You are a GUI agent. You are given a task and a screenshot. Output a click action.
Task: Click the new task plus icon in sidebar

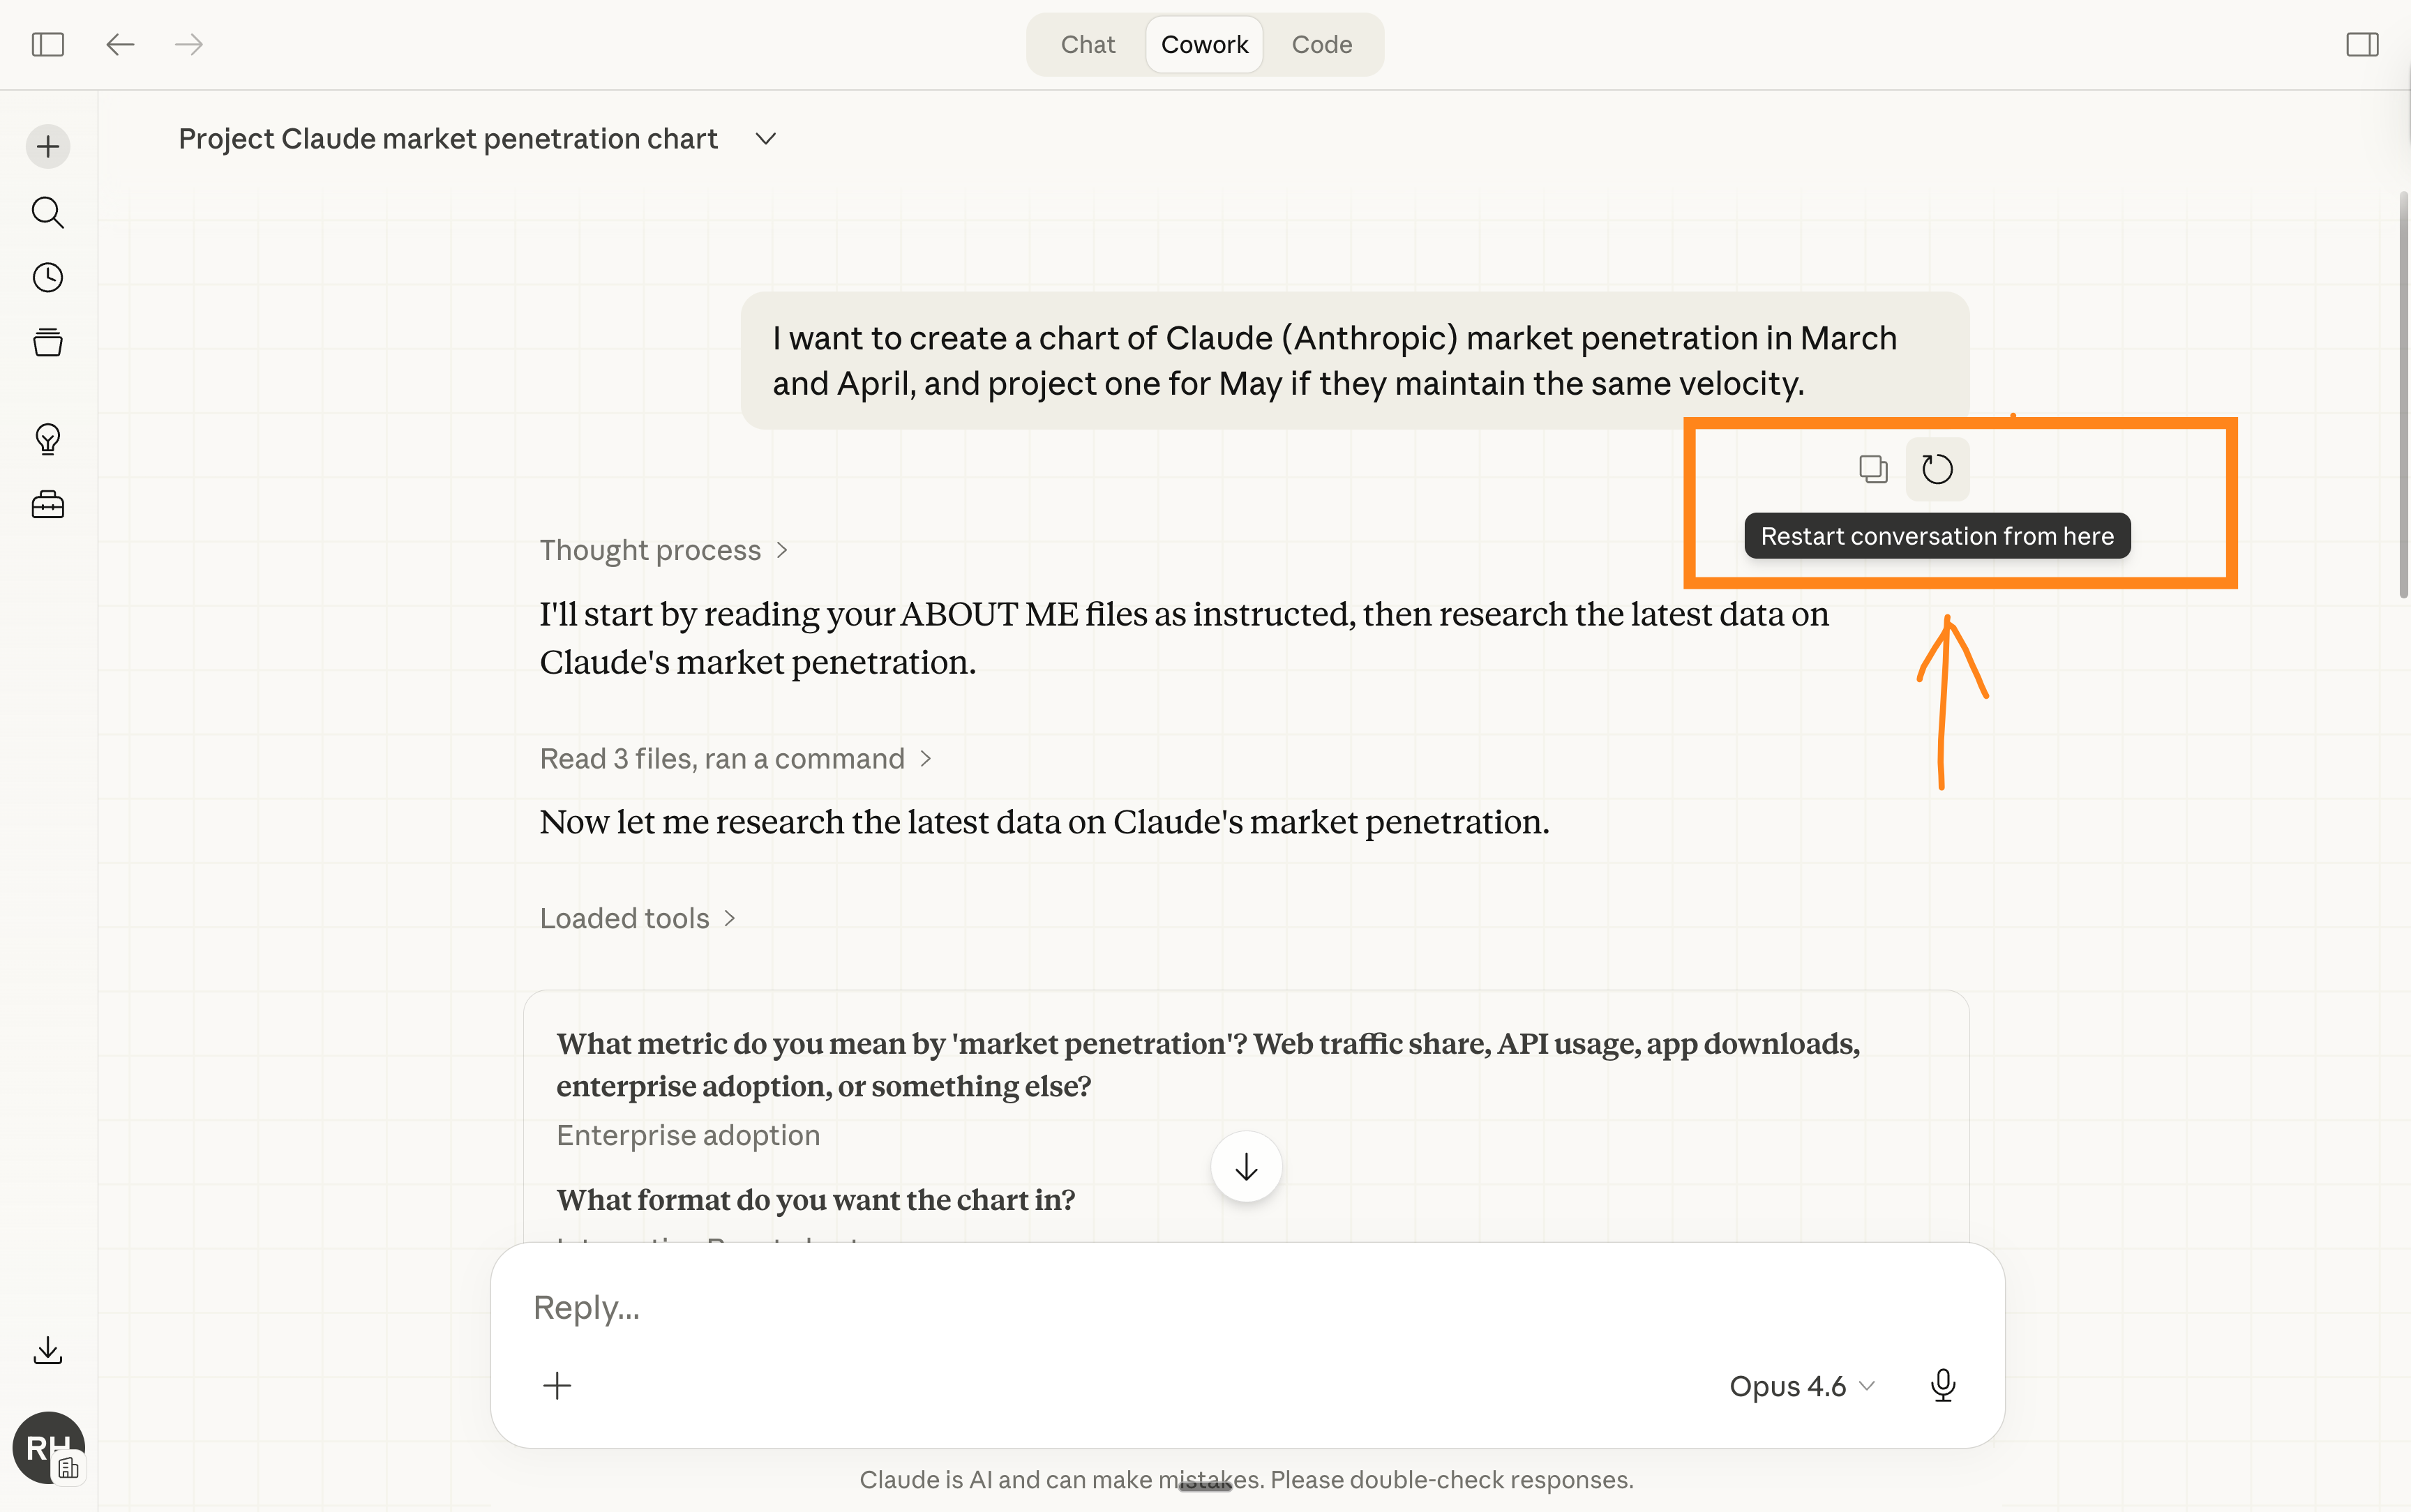pyautogui.click(x=48, y=147)
